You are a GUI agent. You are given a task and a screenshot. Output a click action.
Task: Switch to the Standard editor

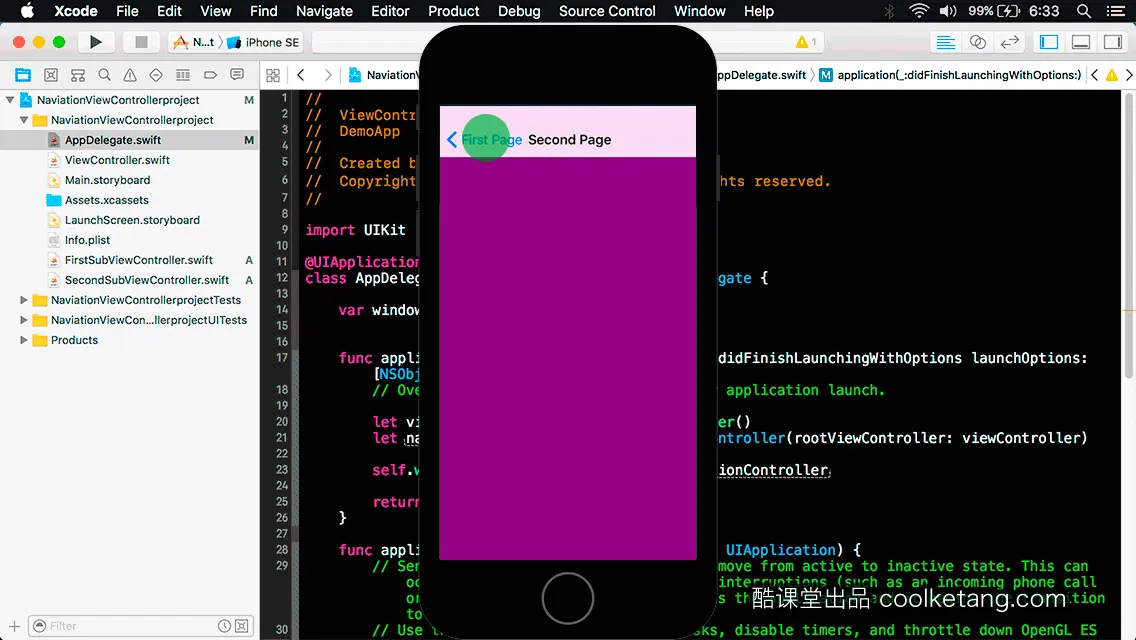coord(945,42)
